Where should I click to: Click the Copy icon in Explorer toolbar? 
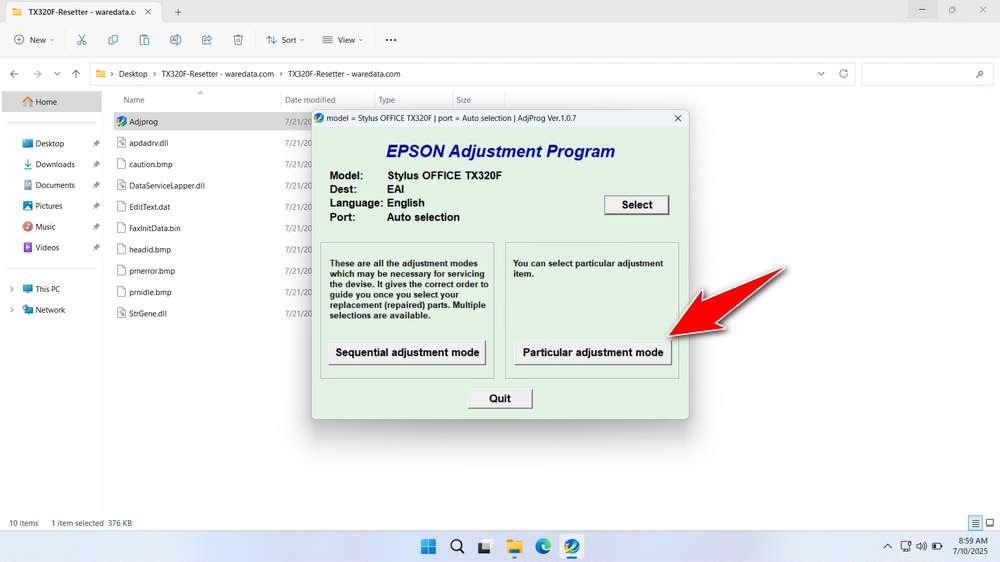point(113,40)
